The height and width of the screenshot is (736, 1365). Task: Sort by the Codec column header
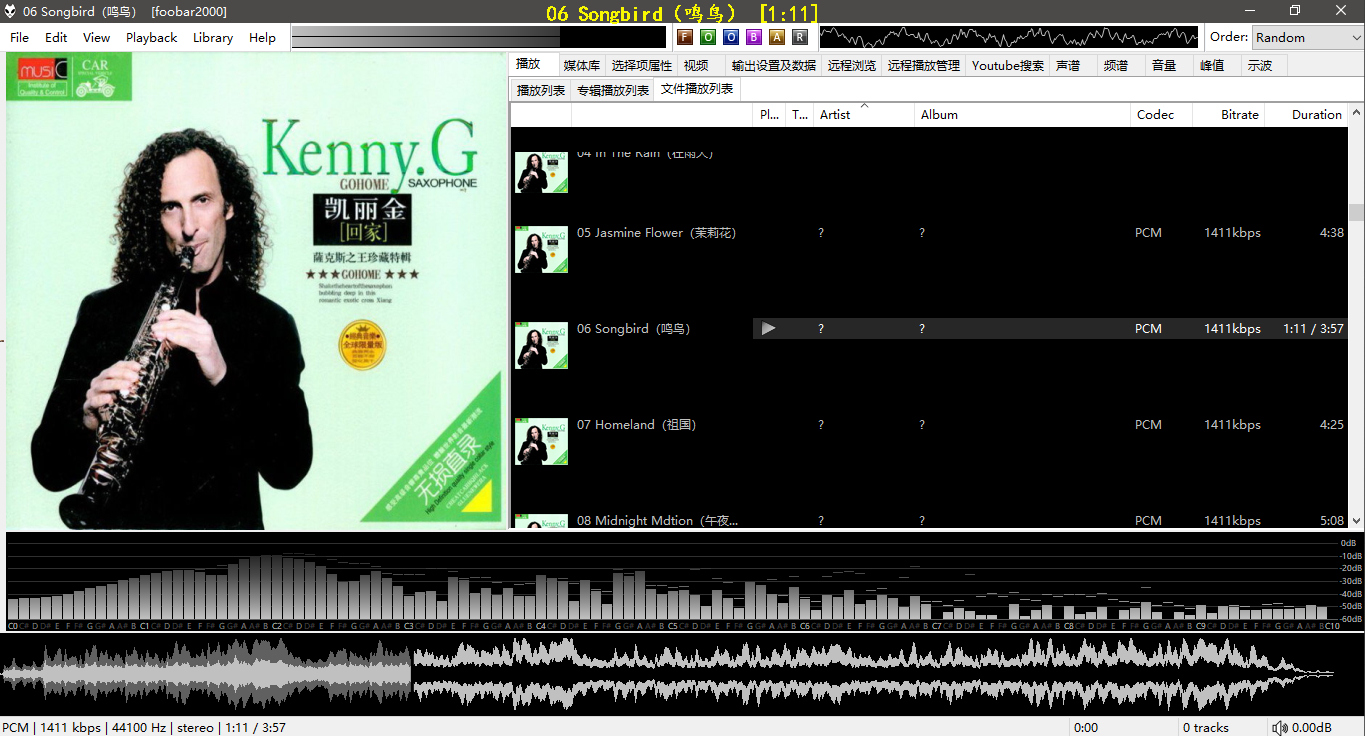tap(1161, 114)
